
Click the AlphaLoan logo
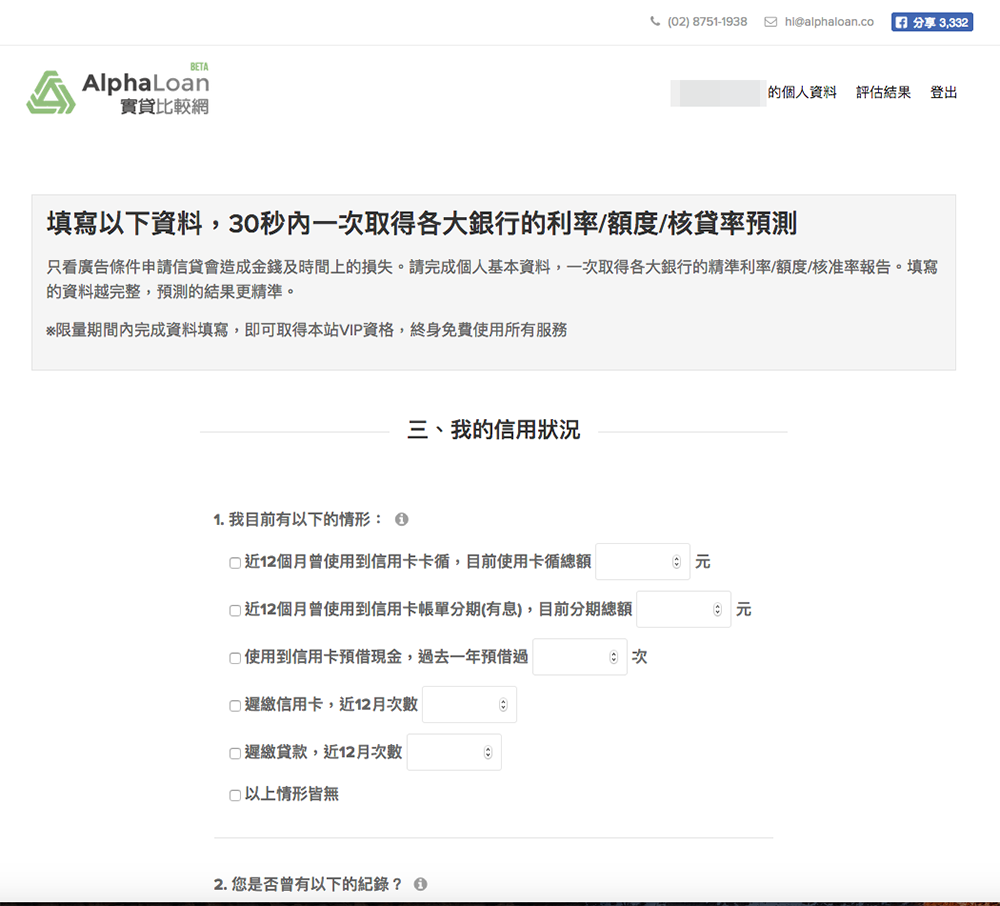[x=118, y=92]
